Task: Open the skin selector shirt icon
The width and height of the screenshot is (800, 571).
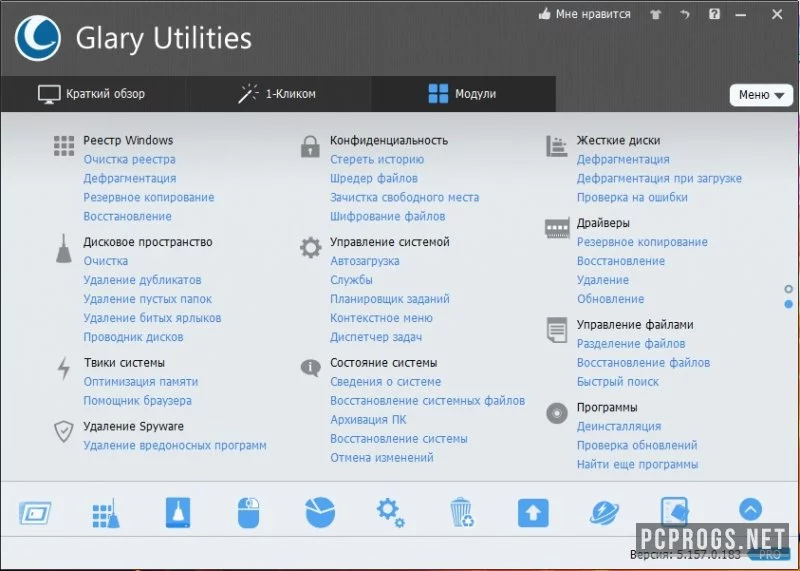Action: pos(656,15)
